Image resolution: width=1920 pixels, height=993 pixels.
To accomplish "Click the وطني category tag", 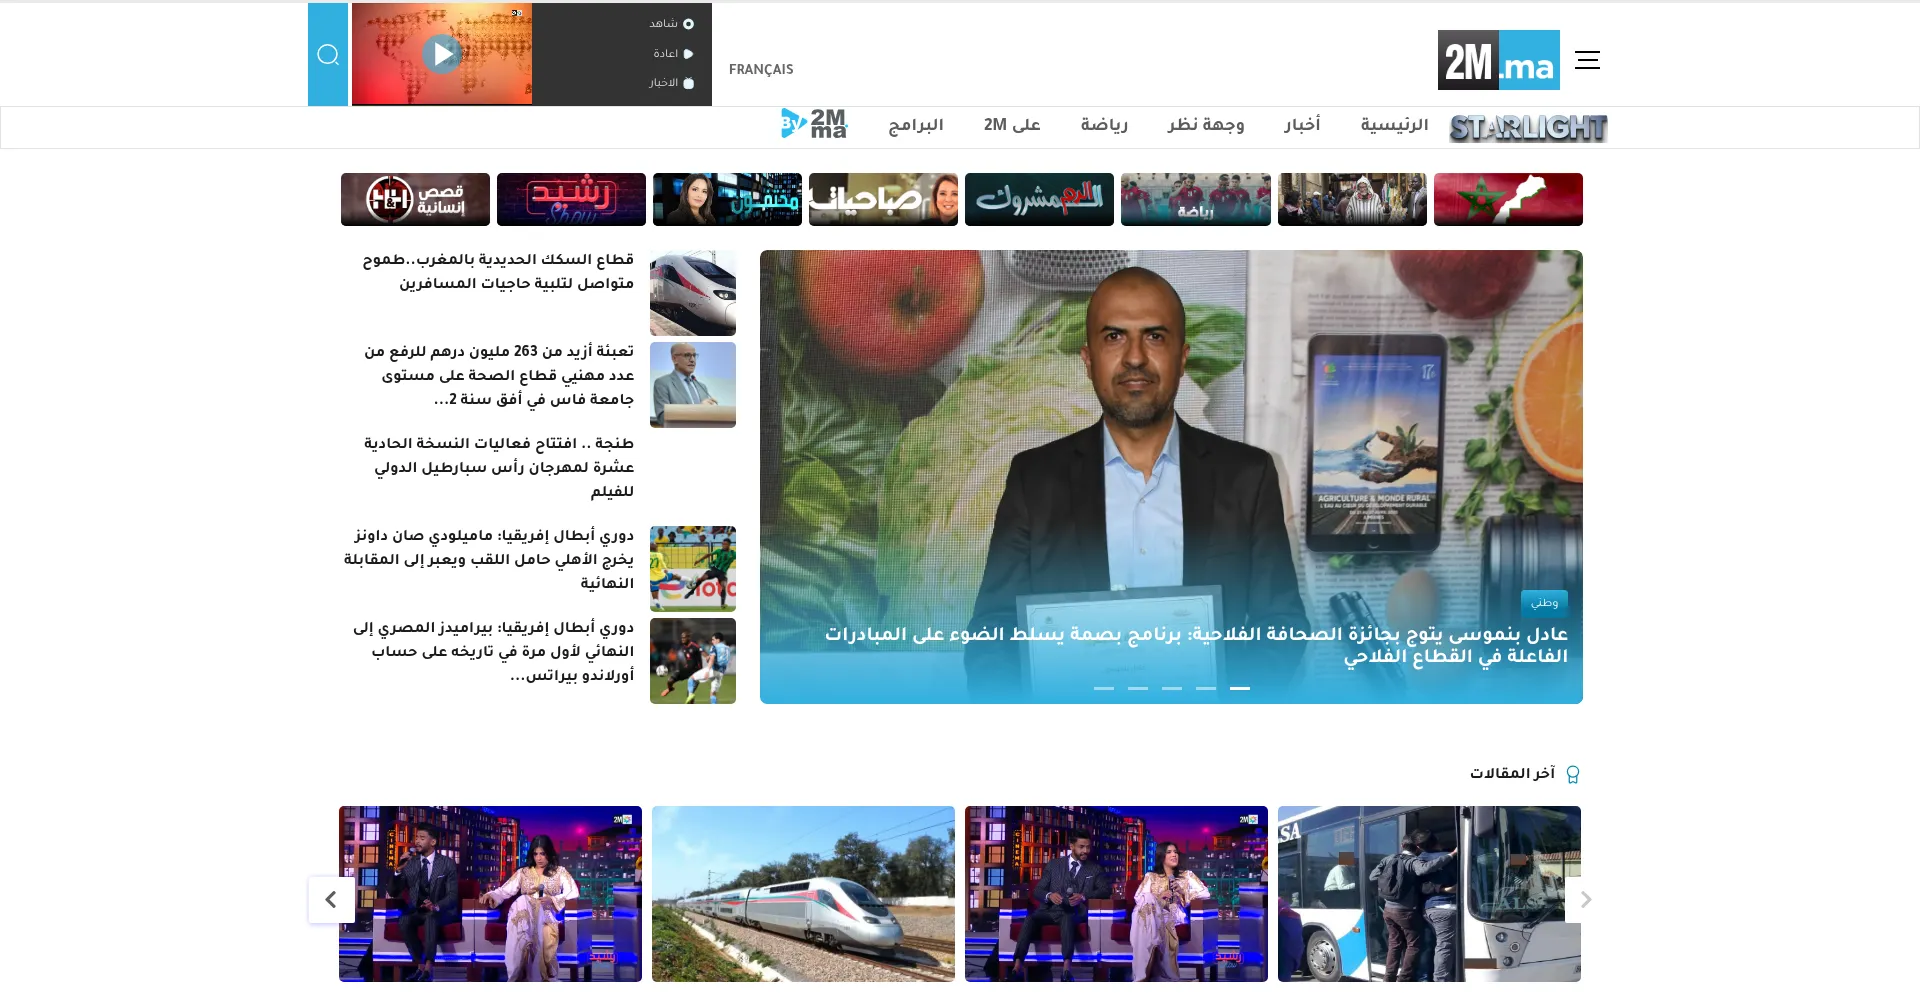I will [x=1544, y=603].
